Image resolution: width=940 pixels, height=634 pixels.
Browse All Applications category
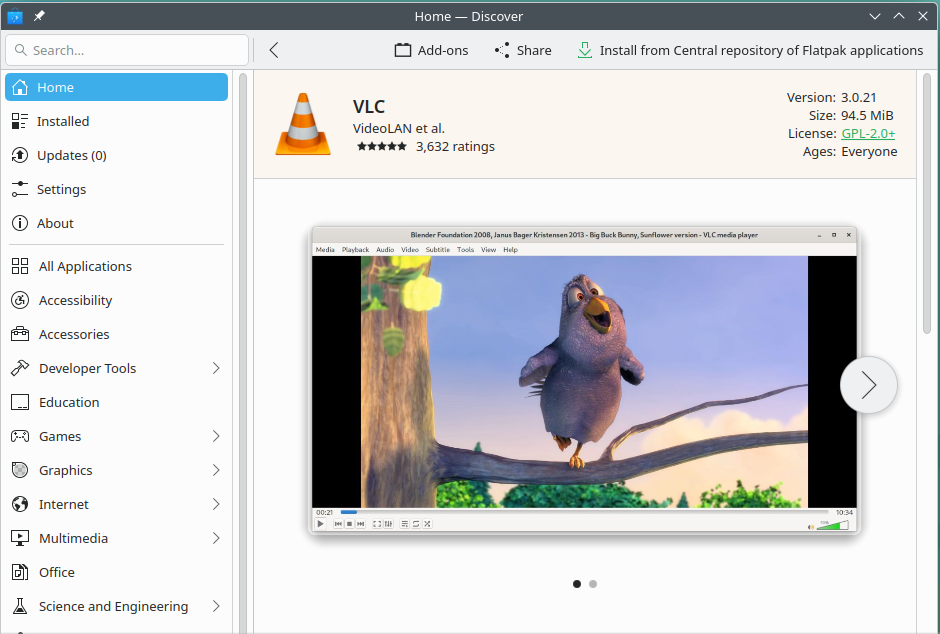116,266
